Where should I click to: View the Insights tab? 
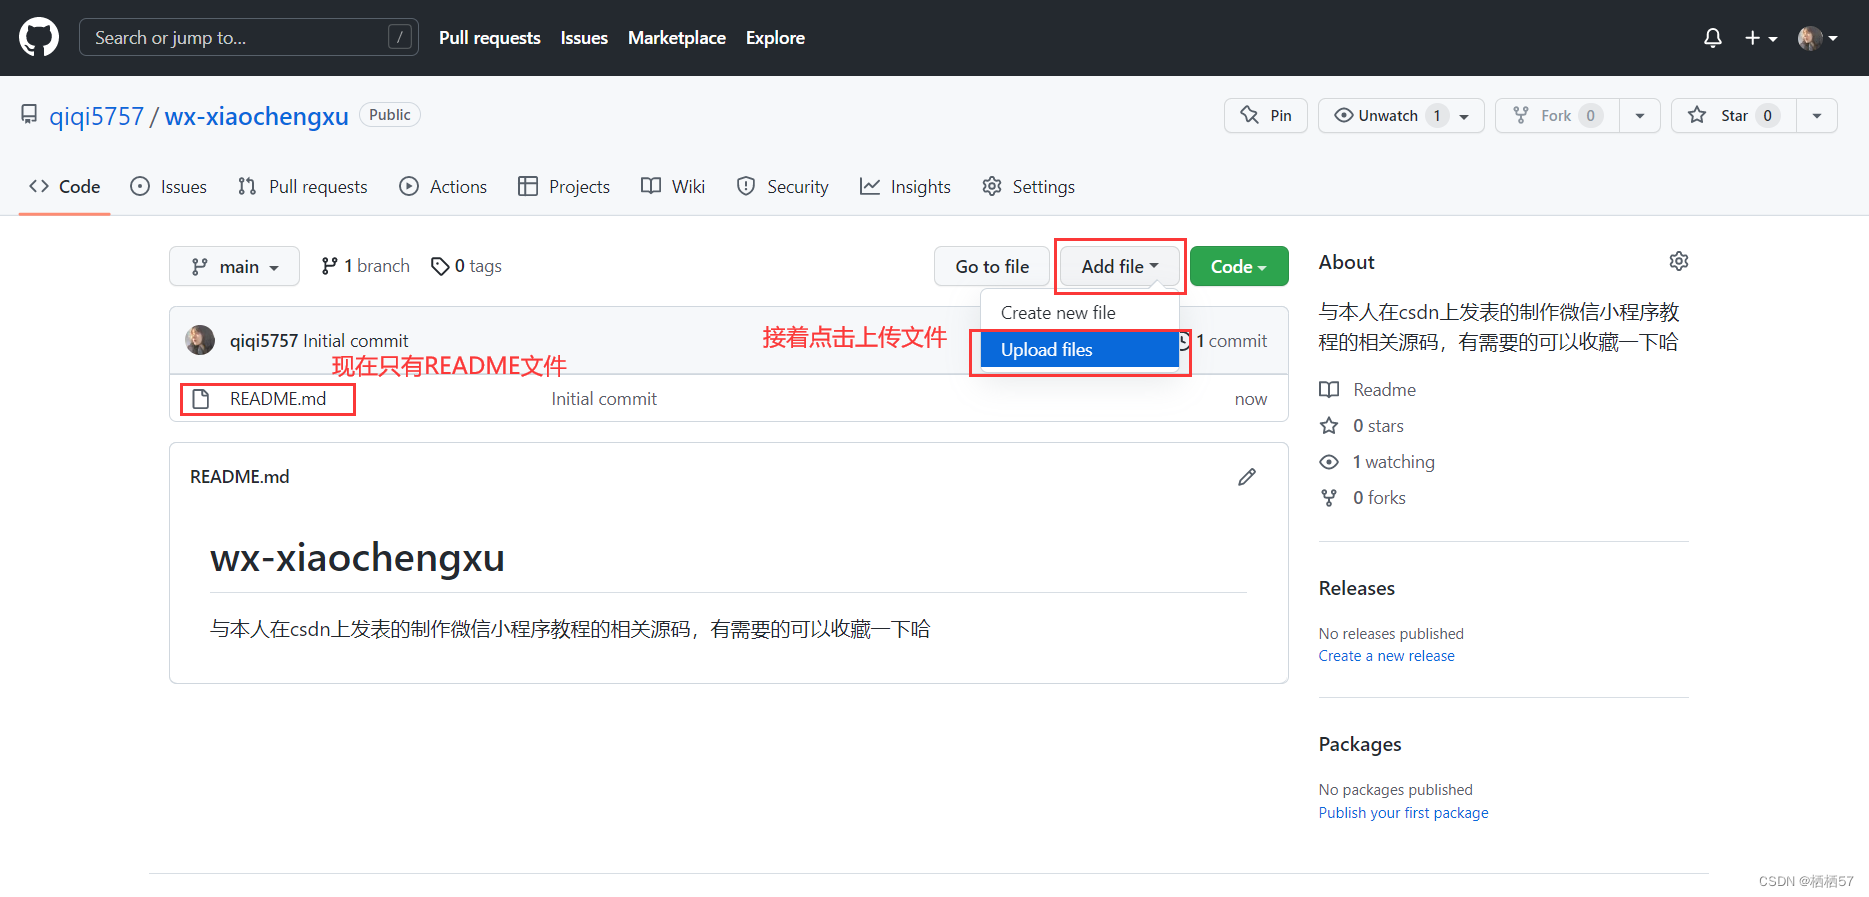906,187
